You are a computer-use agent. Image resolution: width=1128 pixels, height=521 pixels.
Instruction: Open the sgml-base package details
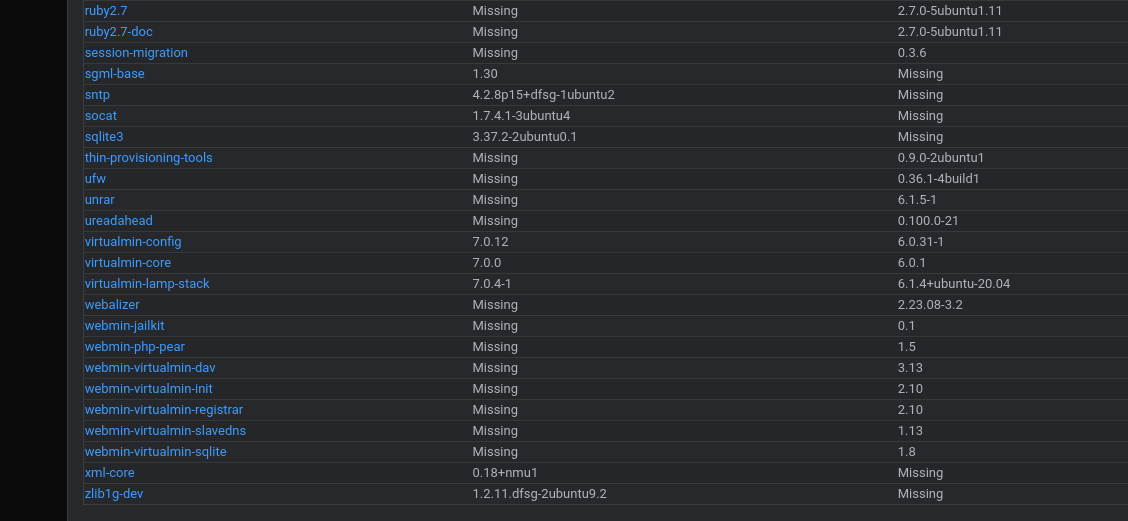[x=114, y=73]
